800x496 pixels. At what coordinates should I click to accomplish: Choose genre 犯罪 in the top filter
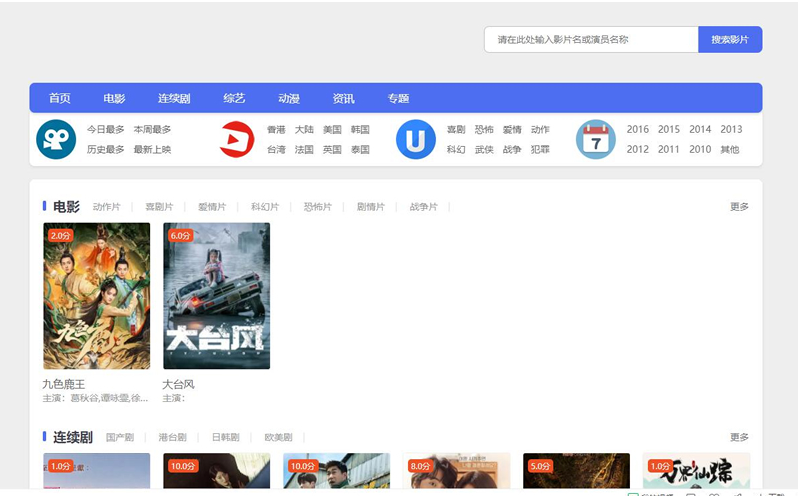tap(540, 150)
